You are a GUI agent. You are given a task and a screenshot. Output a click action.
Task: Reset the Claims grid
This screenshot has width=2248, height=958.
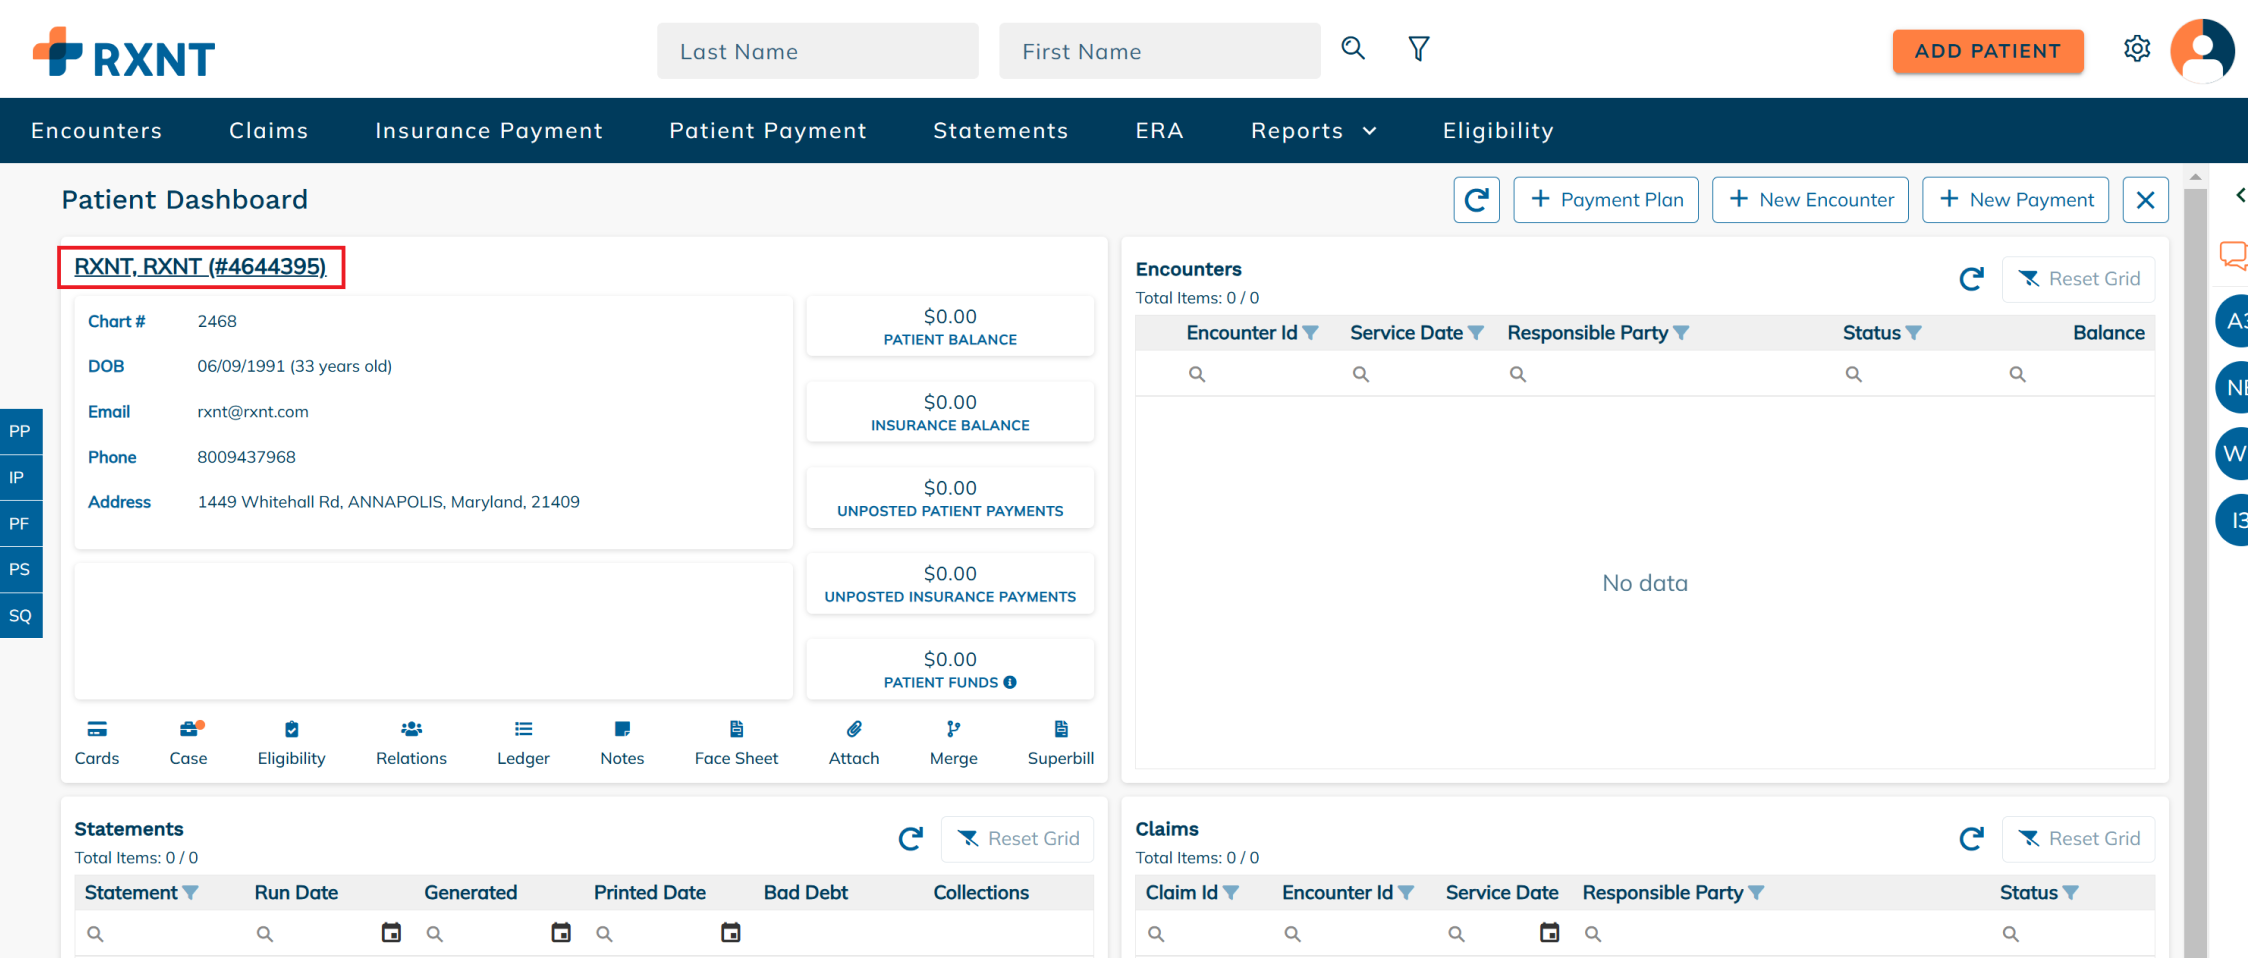pos(2078,839)
